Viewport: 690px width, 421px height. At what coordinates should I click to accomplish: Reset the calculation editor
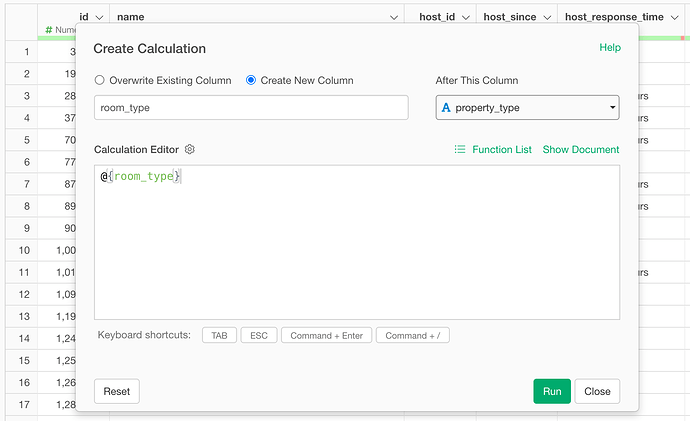click(x=117, y=391)
